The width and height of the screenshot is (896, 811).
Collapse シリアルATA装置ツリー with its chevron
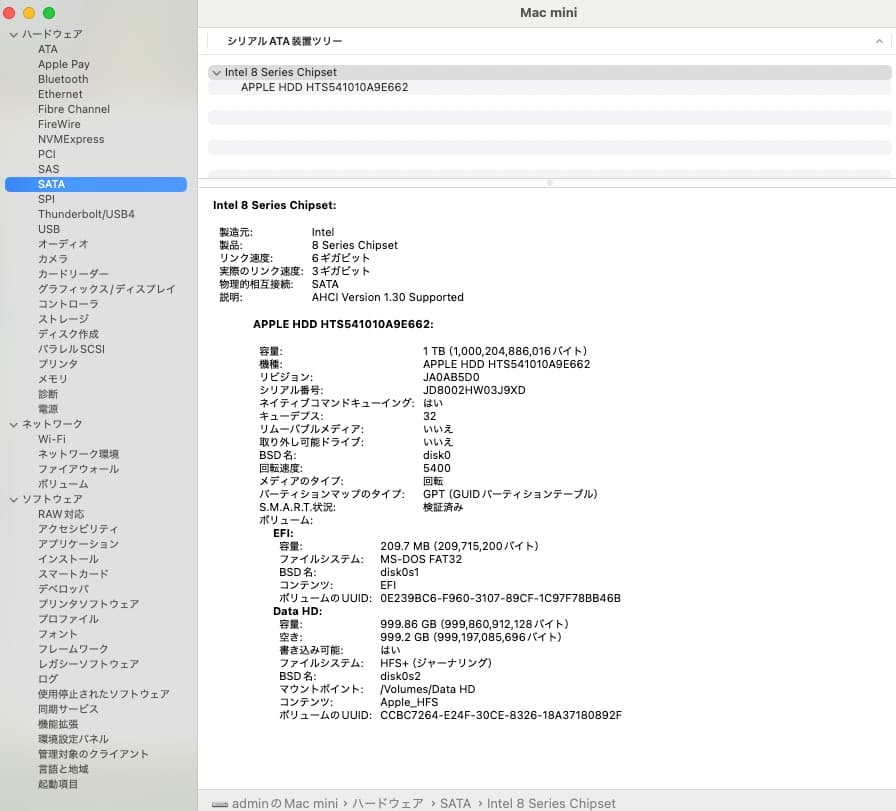[879, 40]
